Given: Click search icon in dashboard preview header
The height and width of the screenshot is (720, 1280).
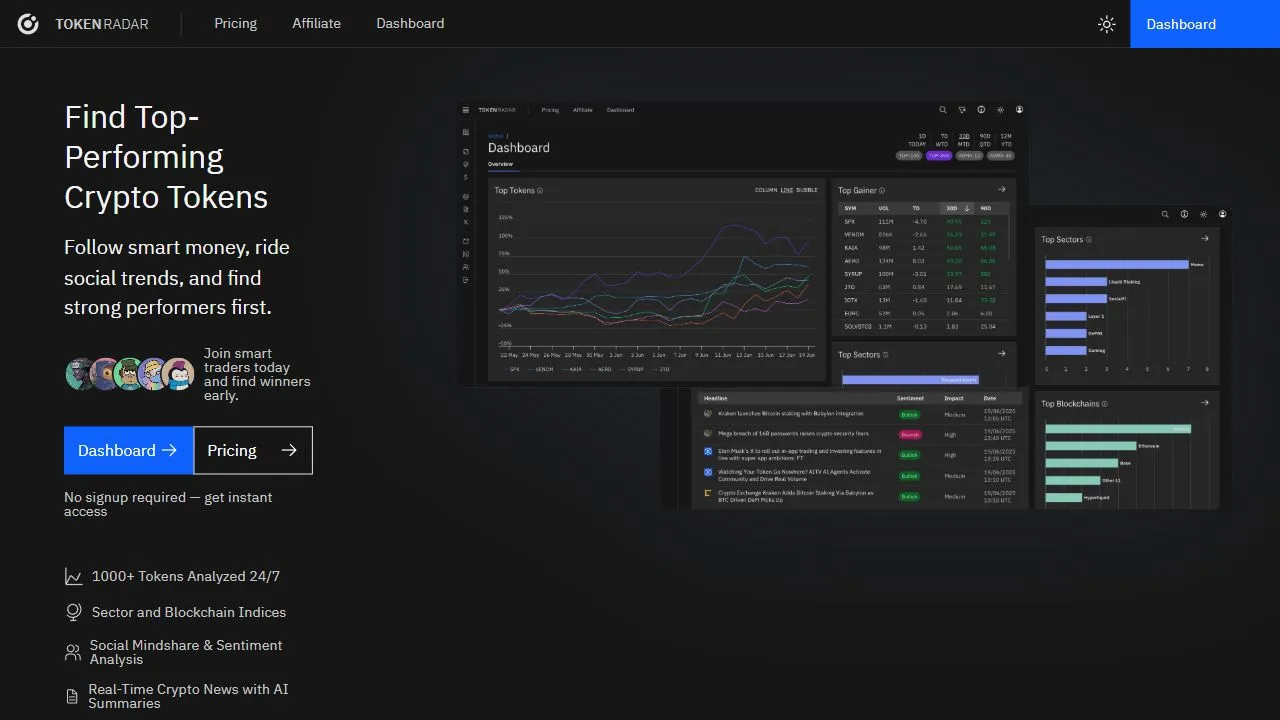Looking at the screenshot, I should click(x=942, y=110).
